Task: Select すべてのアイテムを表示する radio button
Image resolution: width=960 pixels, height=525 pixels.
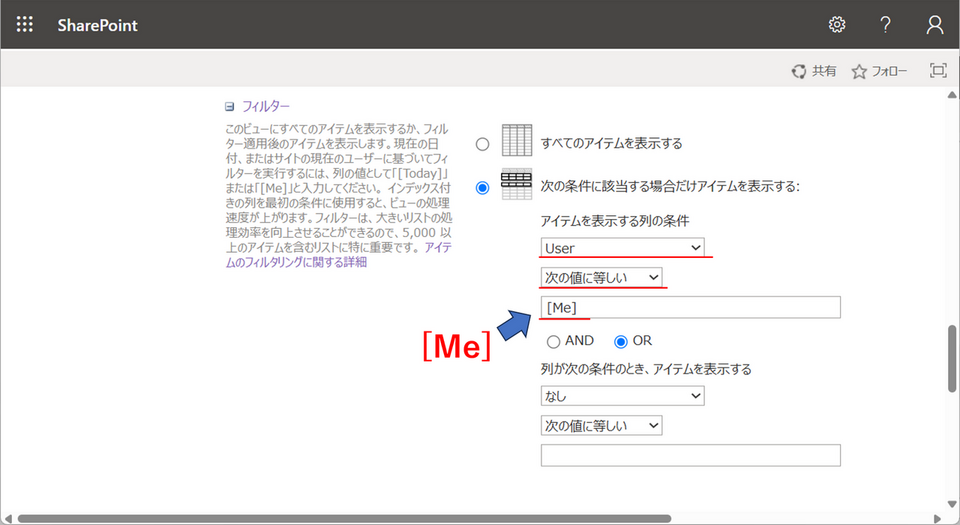Action: click(x=482, y=144)
